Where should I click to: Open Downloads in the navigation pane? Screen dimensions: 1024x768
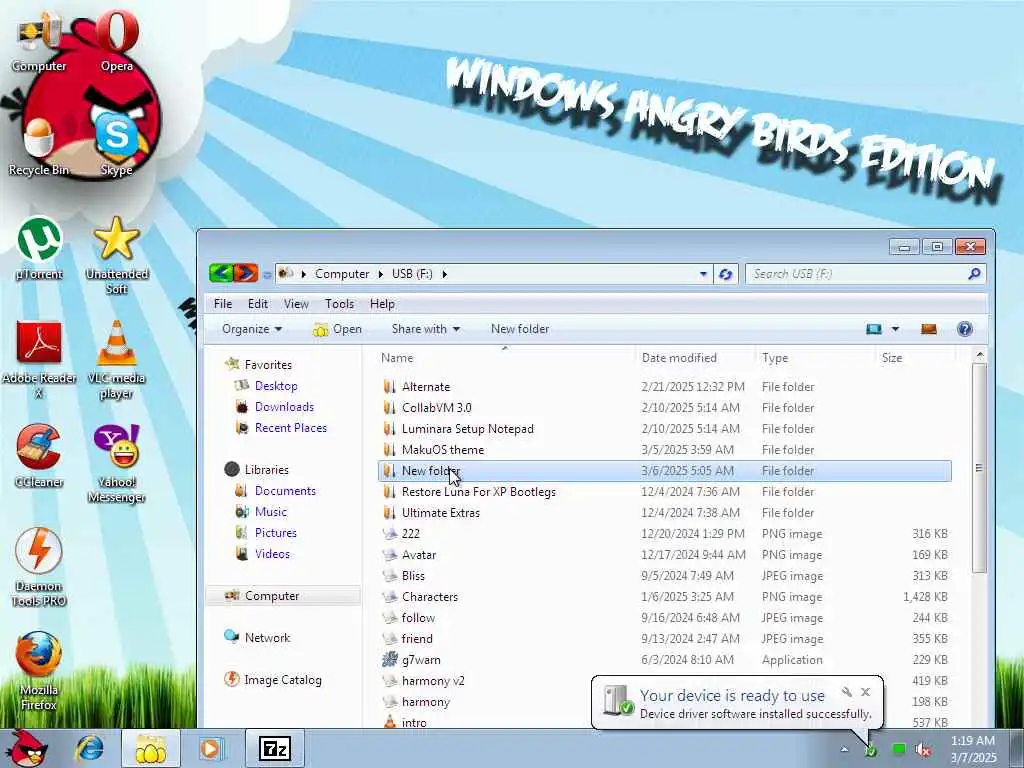274,407
